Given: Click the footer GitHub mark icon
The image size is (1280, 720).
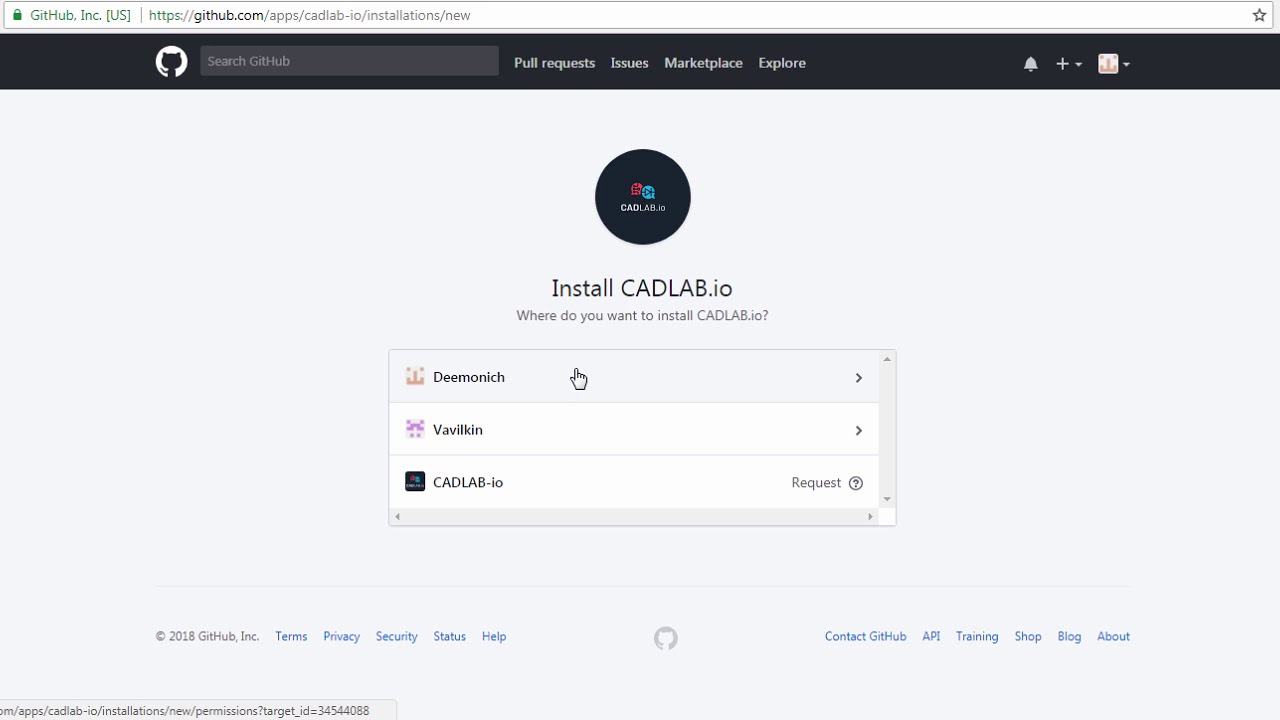Looking at the screenshot, I should (666, 638).
